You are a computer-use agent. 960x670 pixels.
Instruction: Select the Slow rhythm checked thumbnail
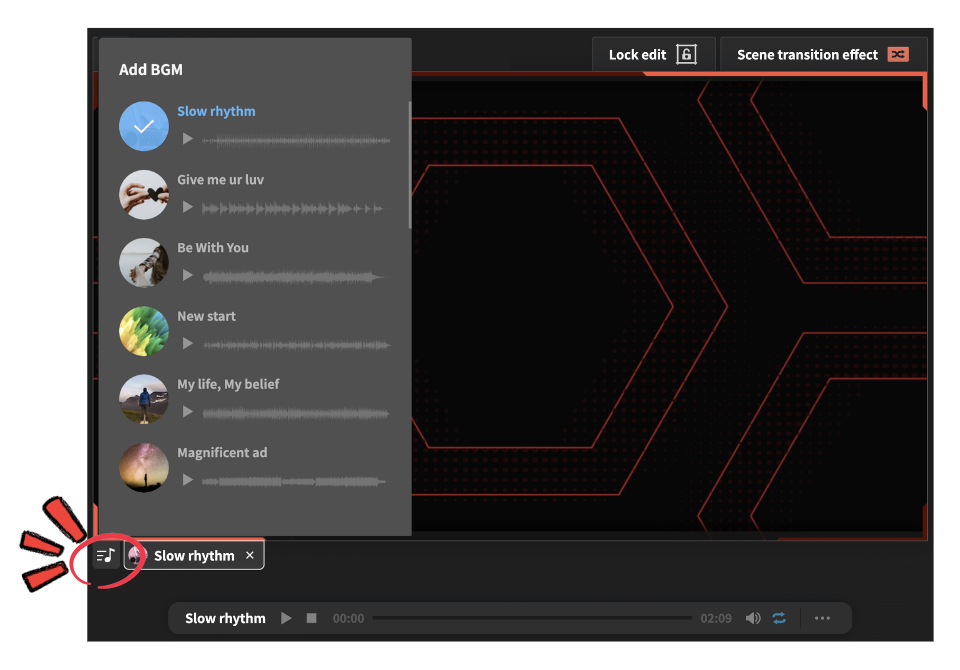pyautogui.click(x=144, y=126)
